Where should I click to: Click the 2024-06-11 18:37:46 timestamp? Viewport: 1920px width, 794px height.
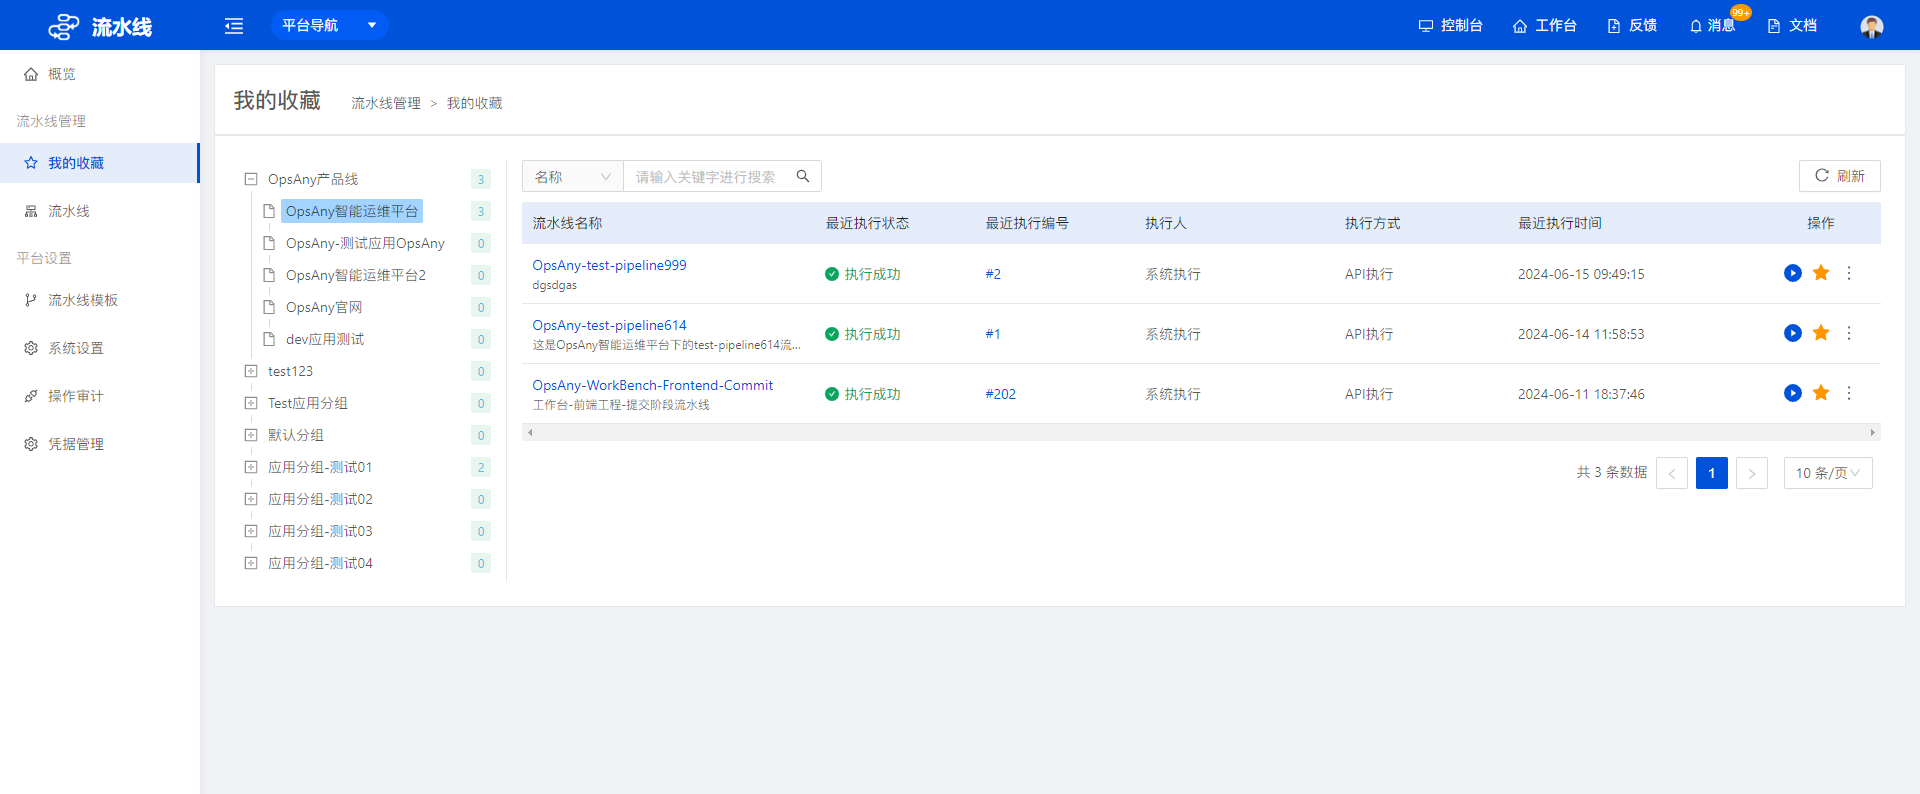(1581, 394)
